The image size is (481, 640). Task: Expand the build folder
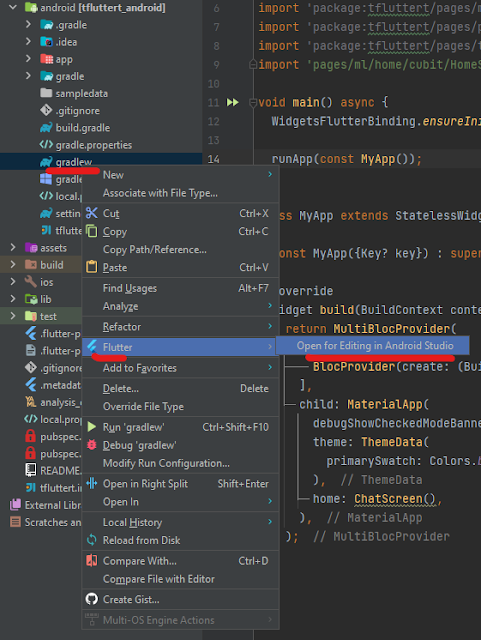[x=13, y=264]
